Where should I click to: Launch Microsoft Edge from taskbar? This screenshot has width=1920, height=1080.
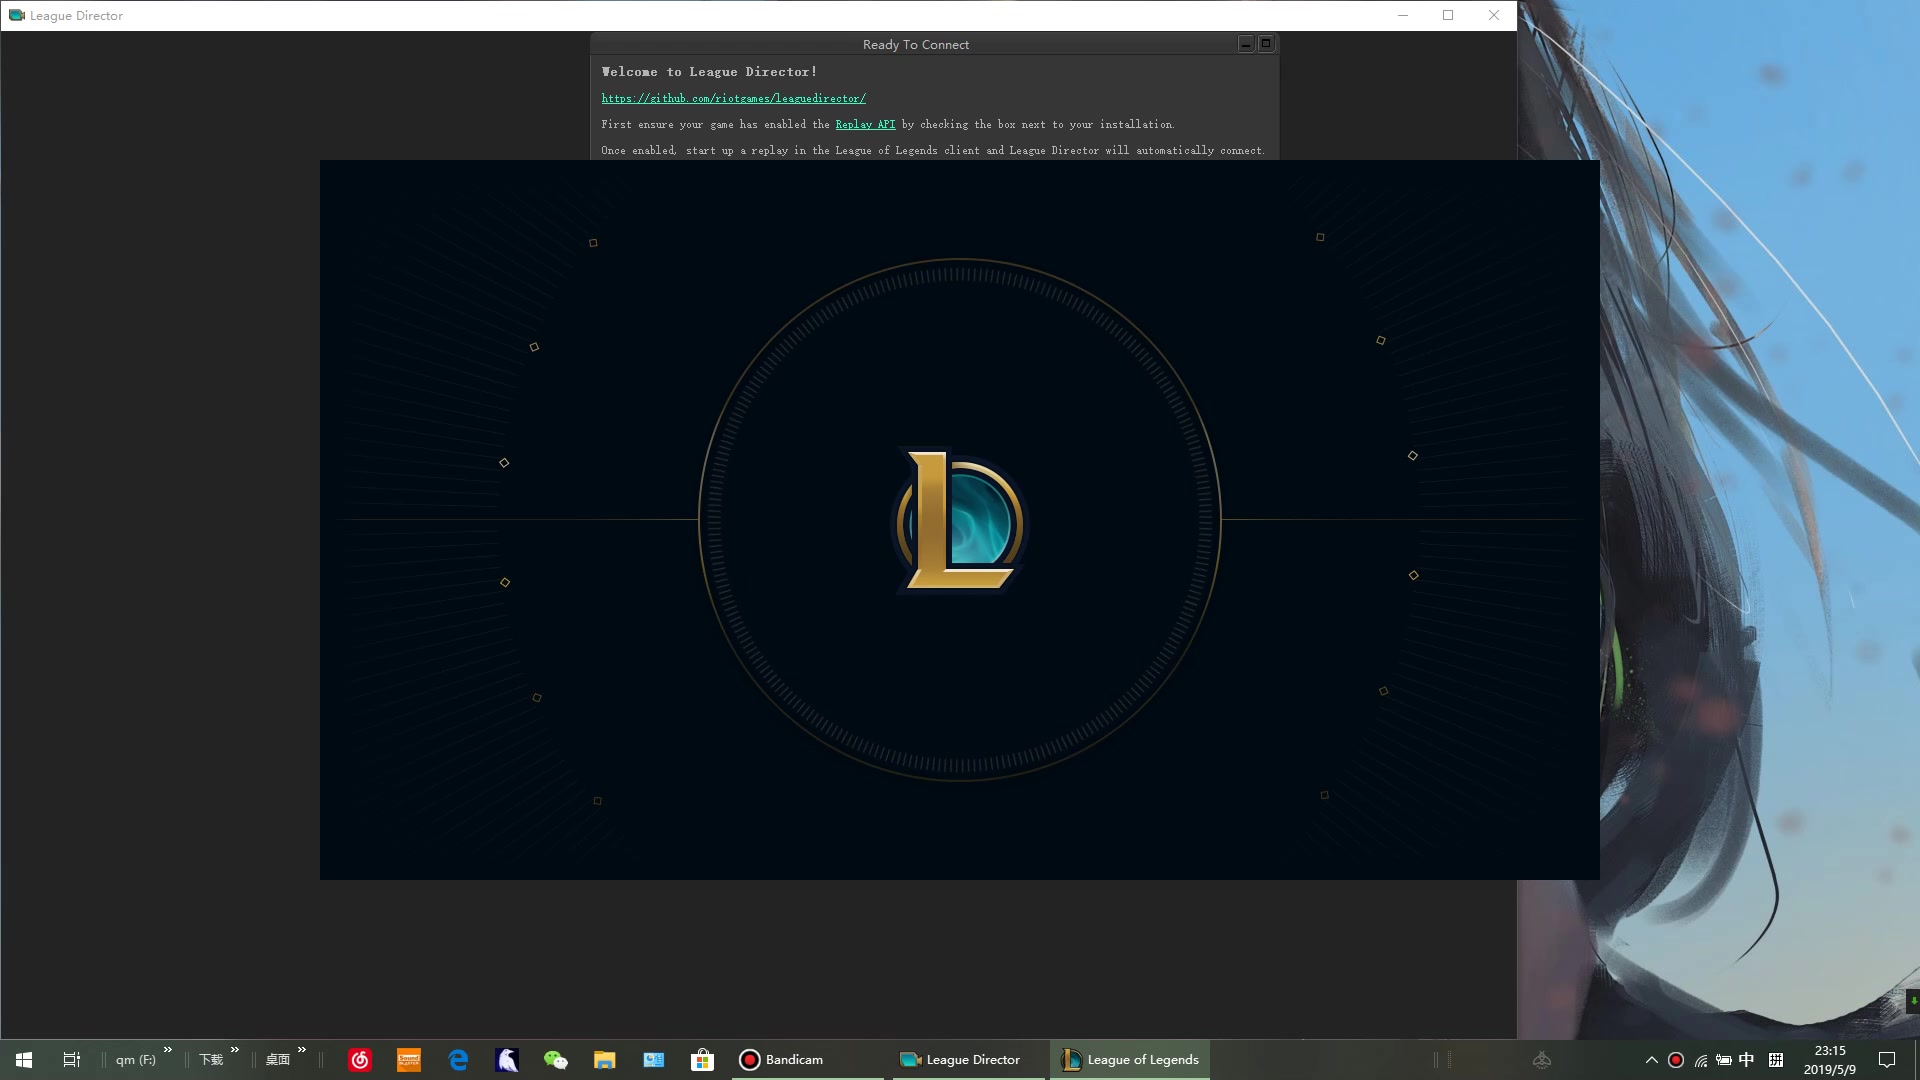point(458,1060)
